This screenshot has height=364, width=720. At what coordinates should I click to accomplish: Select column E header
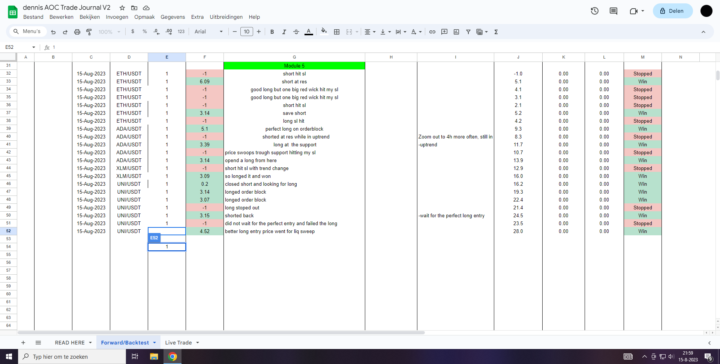point(167,57)
